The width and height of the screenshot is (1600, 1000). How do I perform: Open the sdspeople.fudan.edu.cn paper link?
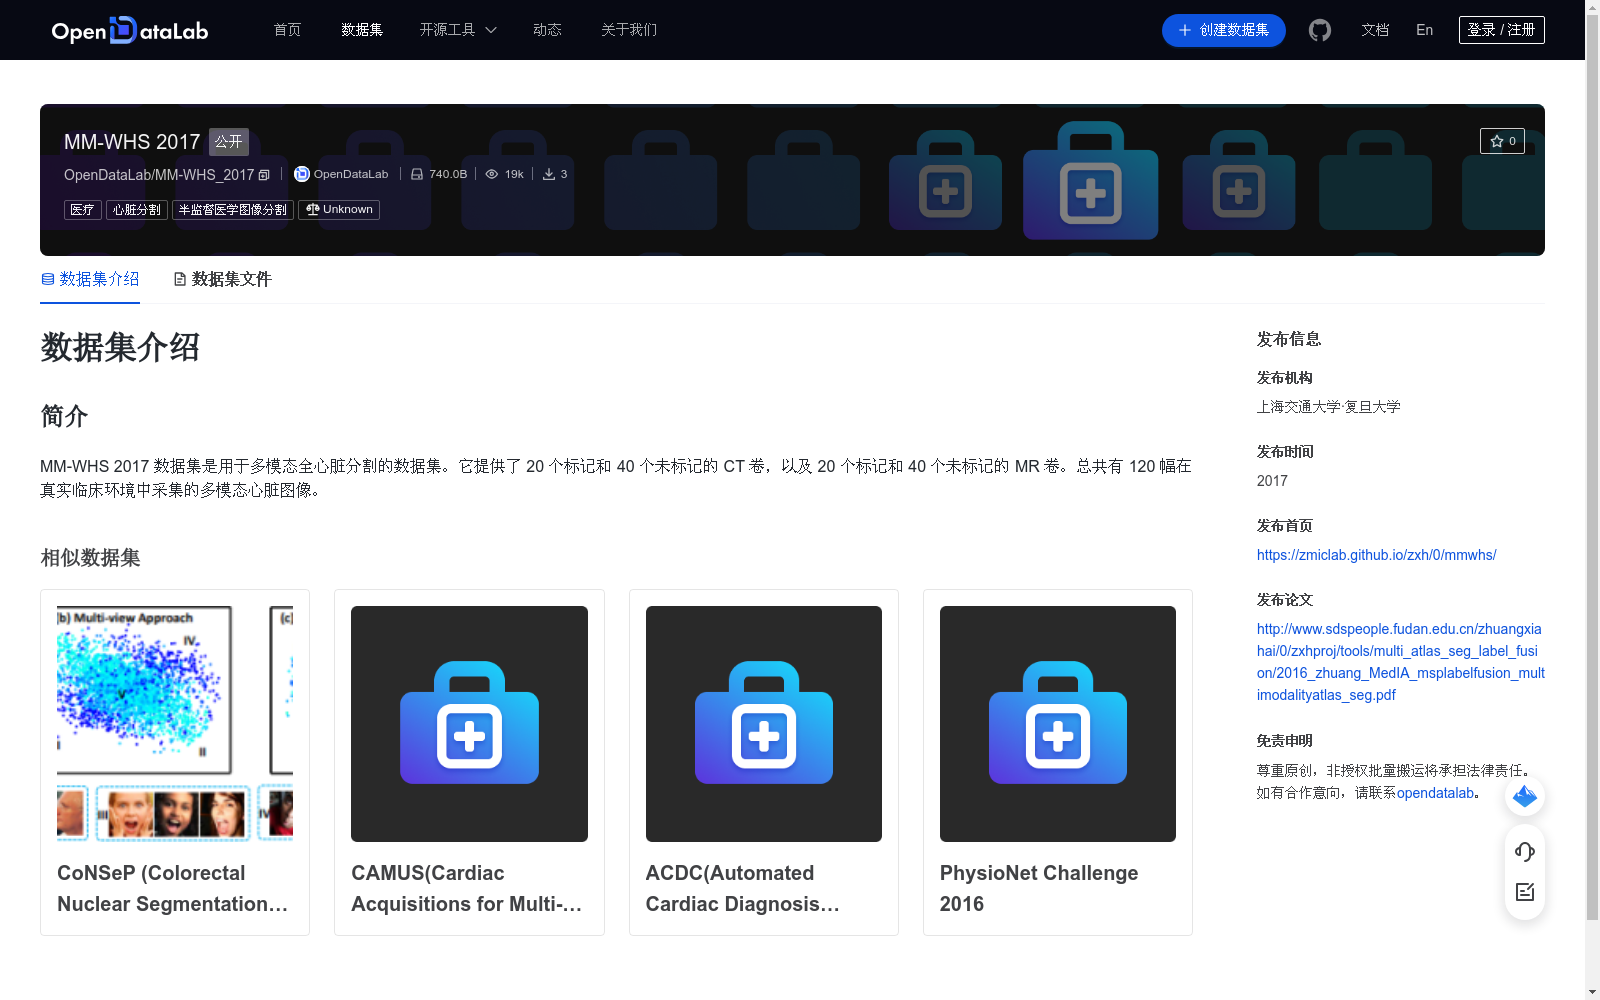(1400, 662)
